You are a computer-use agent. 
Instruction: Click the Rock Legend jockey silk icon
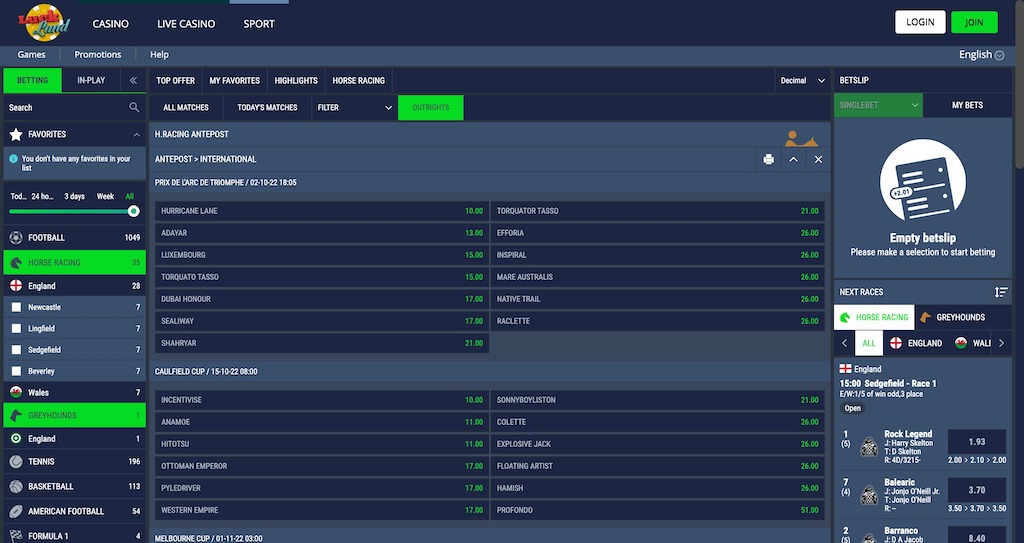tap(869, 447)
